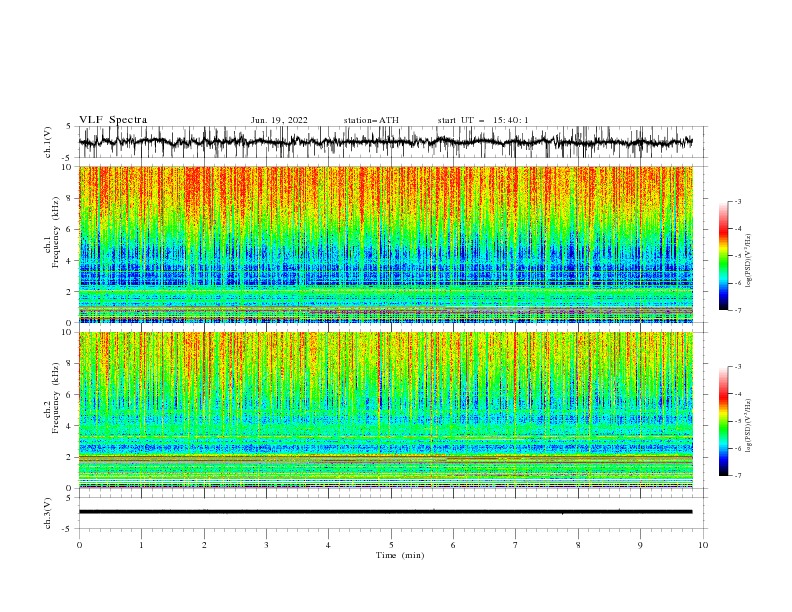Click the '-3' label on ch.1 color bar
This screenshot has width=792, height=612.
point(738,201)
